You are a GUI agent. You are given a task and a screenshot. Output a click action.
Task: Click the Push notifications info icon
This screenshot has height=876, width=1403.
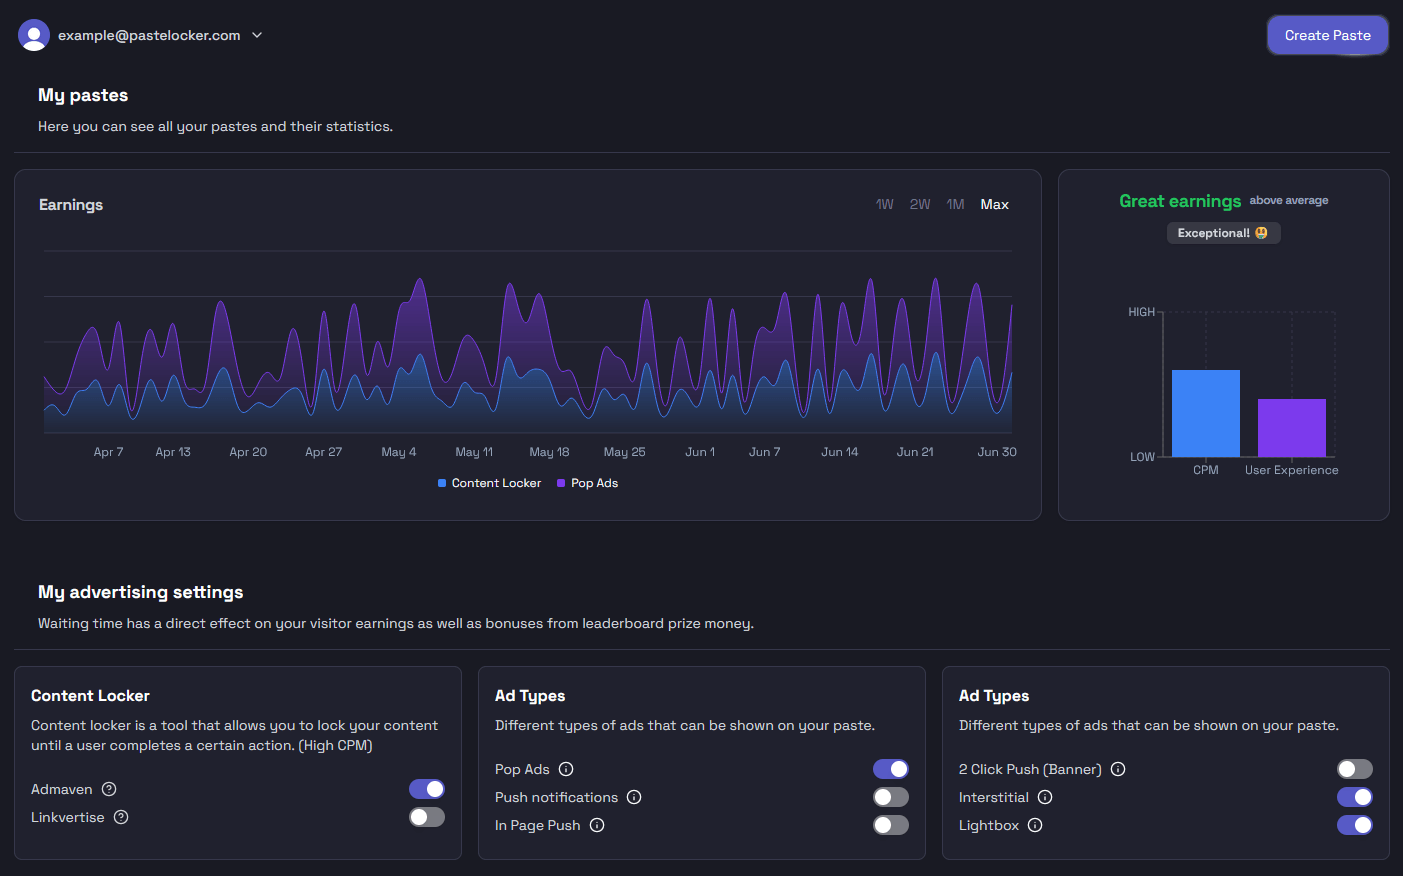click(x=634, y=797)
